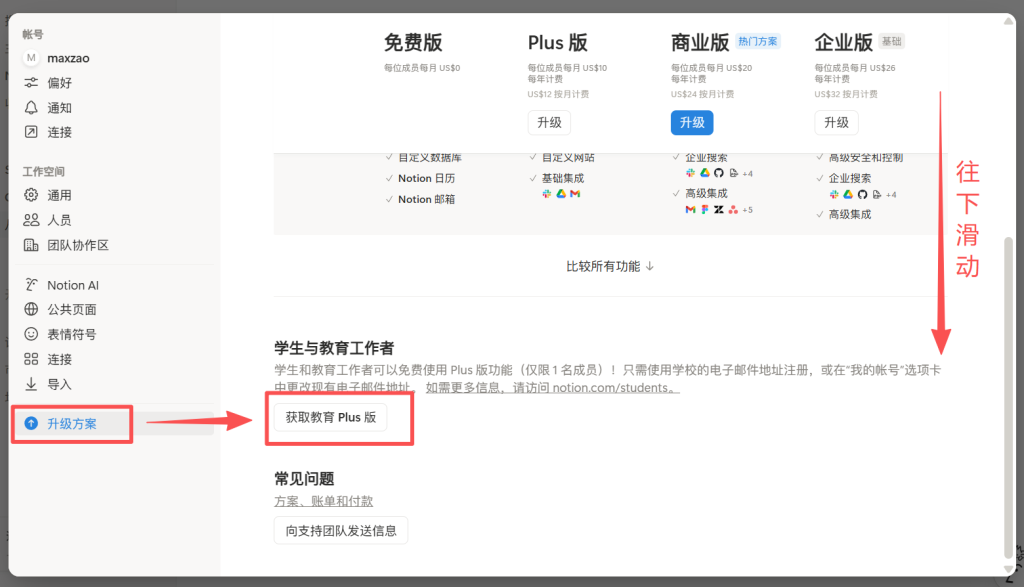This screenshot has height=587, width=1024.
Task: Expand the +4 integrations under 商业版 企业搜索
Action: 747,173
